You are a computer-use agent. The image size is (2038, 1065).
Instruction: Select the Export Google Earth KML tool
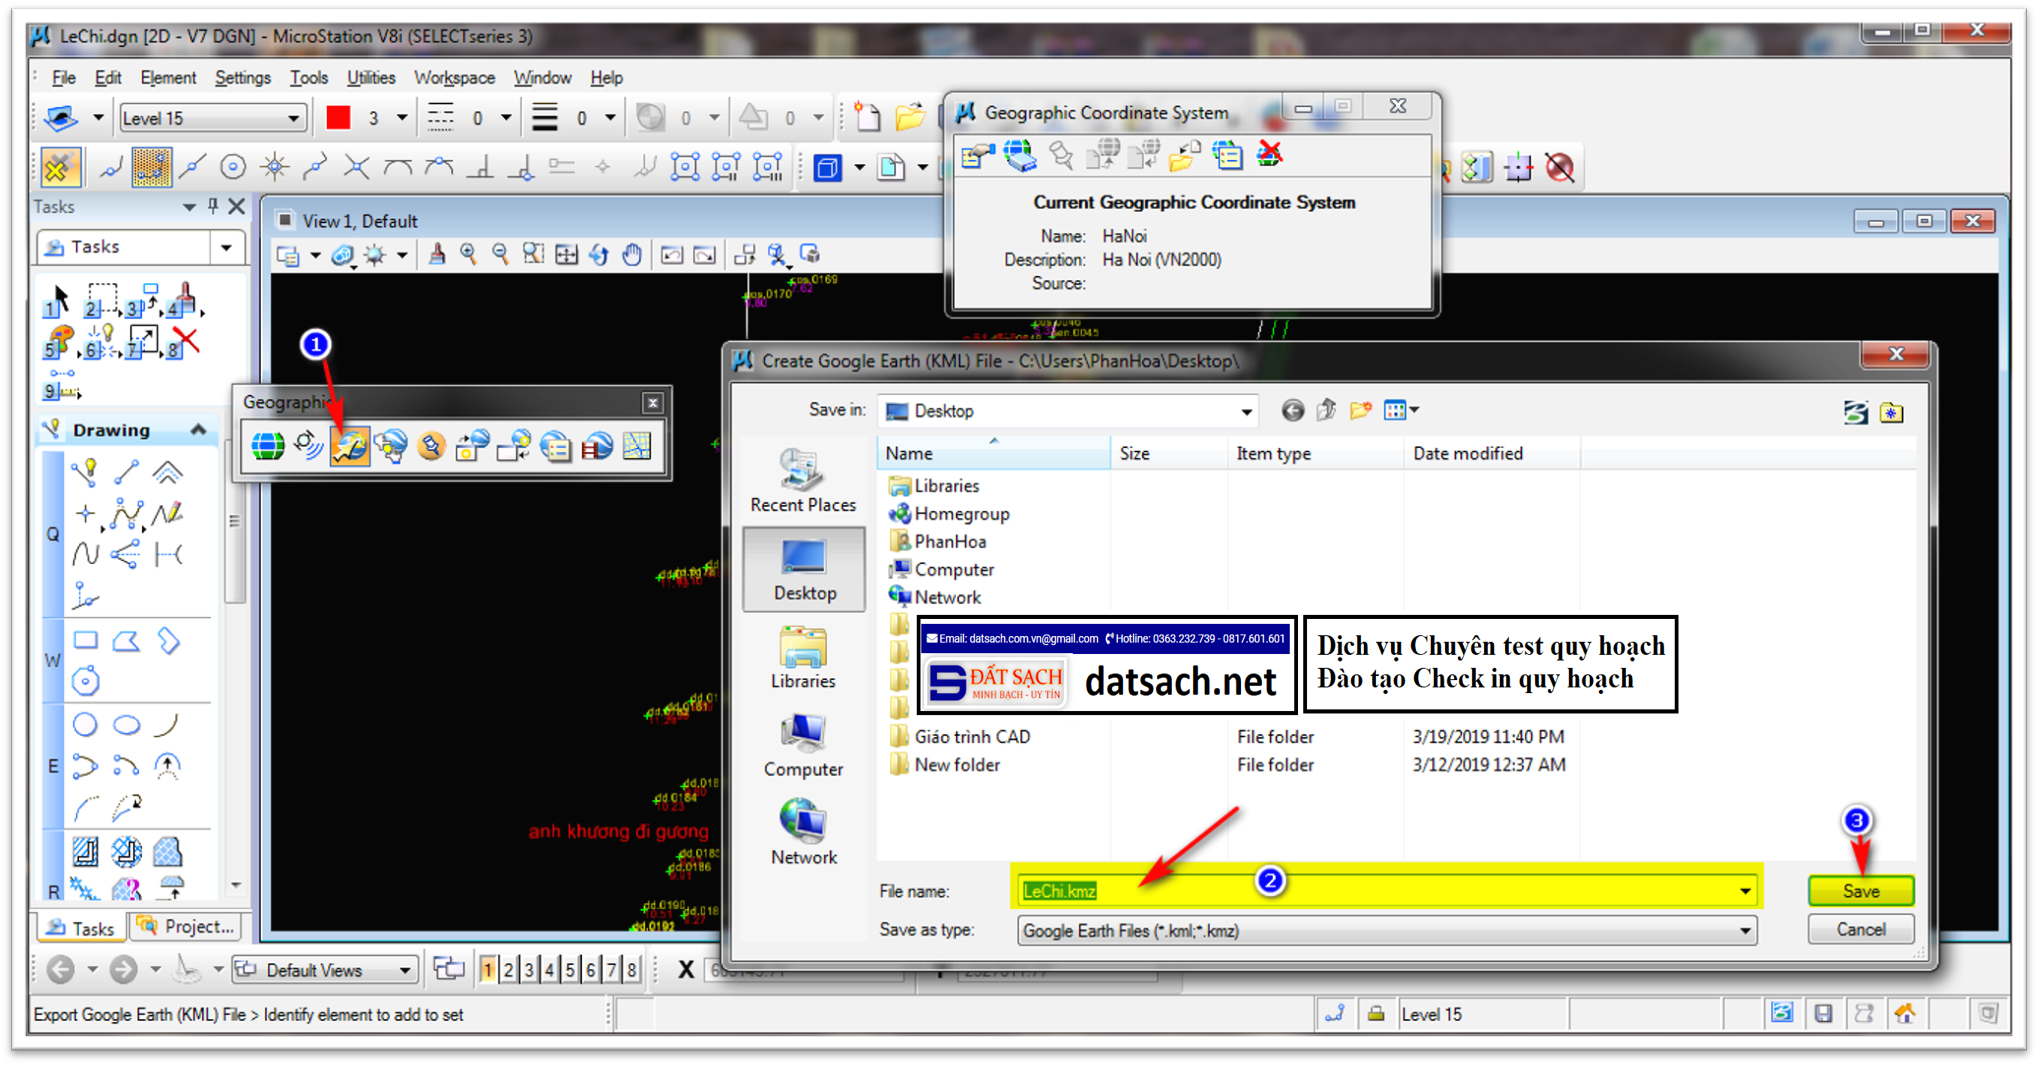click(x=350, y=446)
